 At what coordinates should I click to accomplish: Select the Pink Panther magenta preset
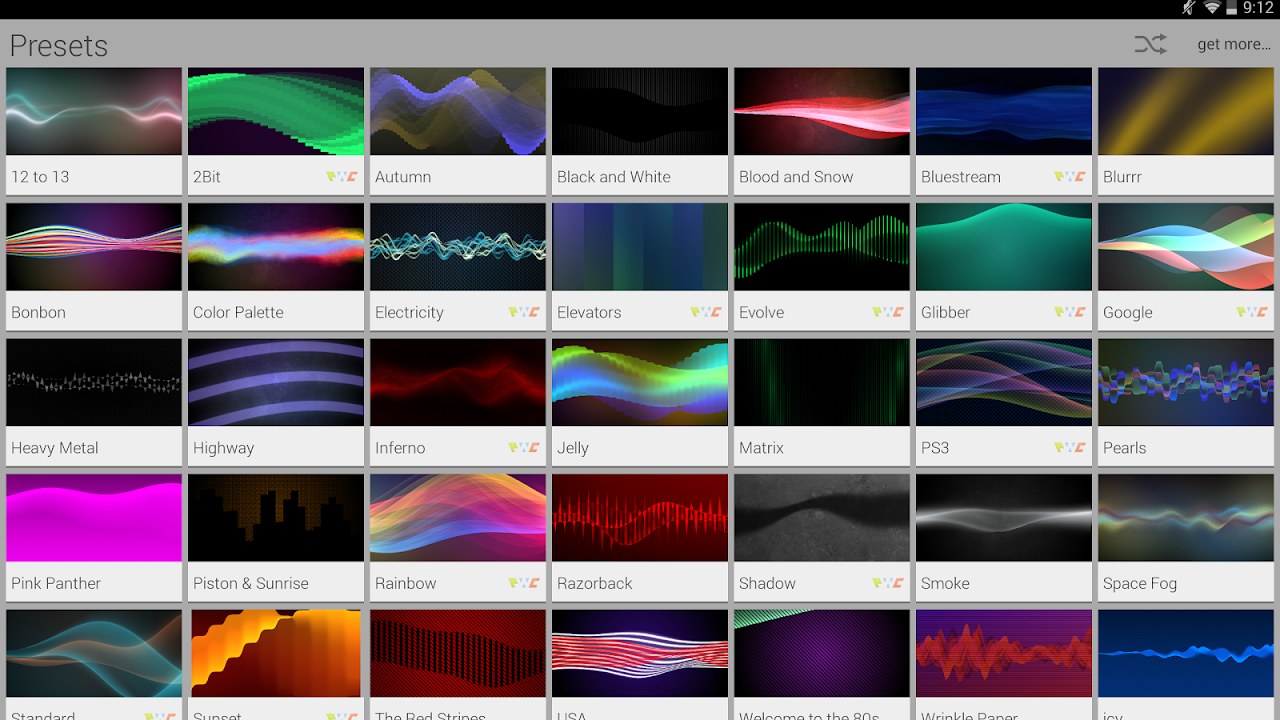[94, 518]
